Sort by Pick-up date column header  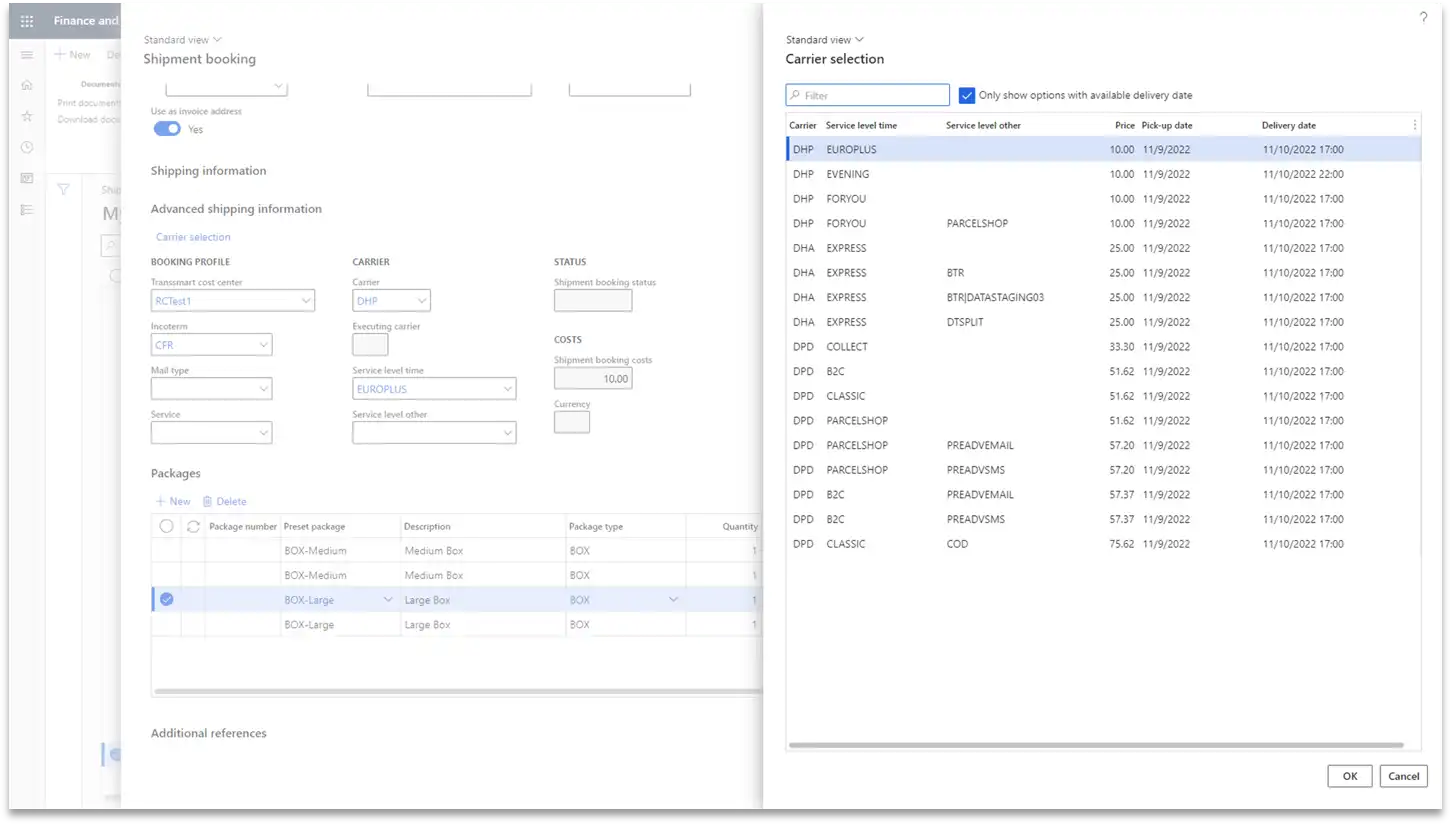click(1167, 126)
